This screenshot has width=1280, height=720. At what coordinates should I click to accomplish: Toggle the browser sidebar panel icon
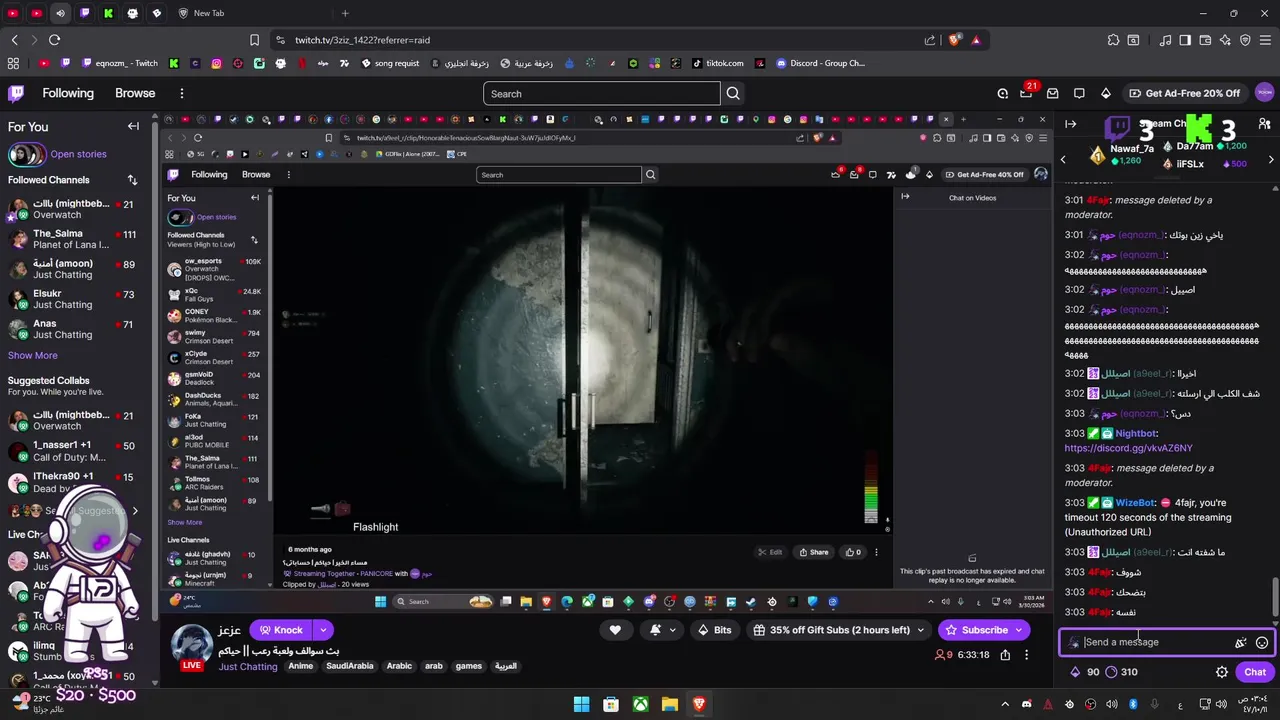coord(1185,40)
